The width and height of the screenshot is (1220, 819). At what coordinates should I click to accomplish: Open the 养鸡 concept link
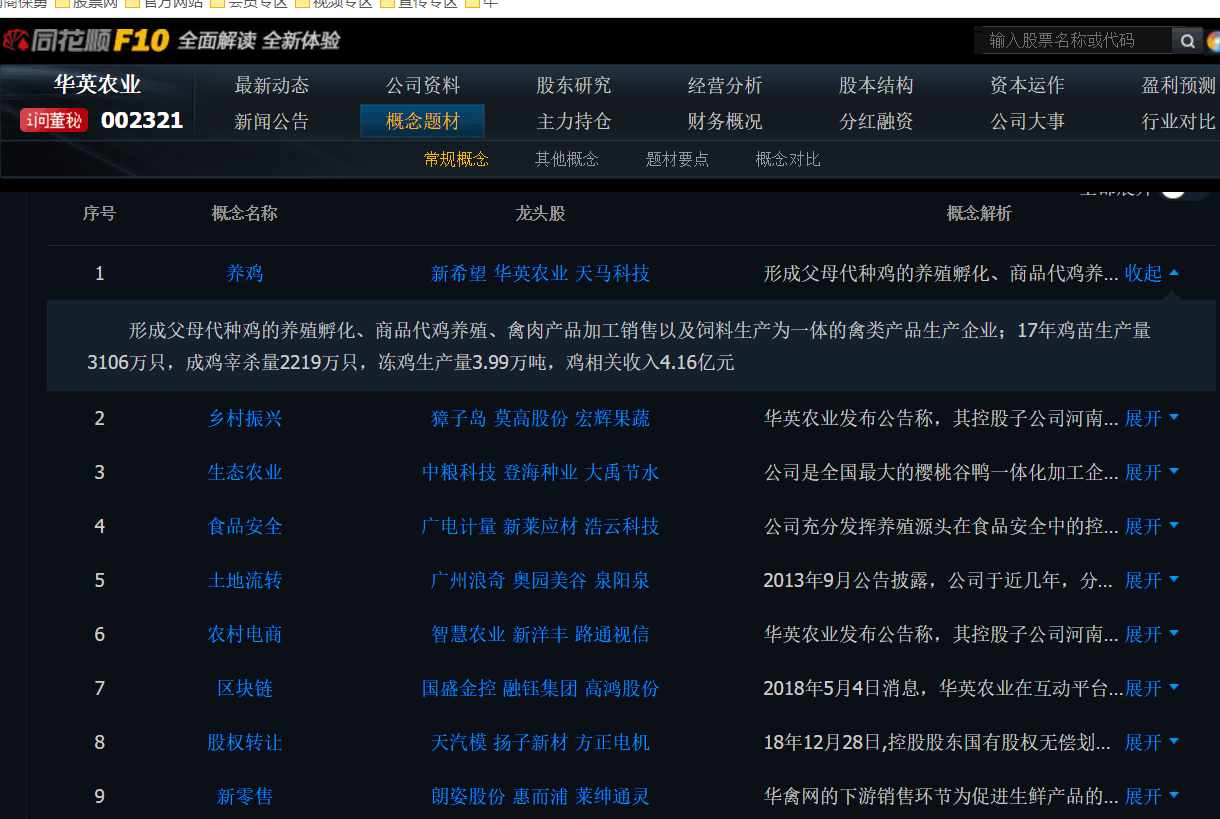point(245,273)
